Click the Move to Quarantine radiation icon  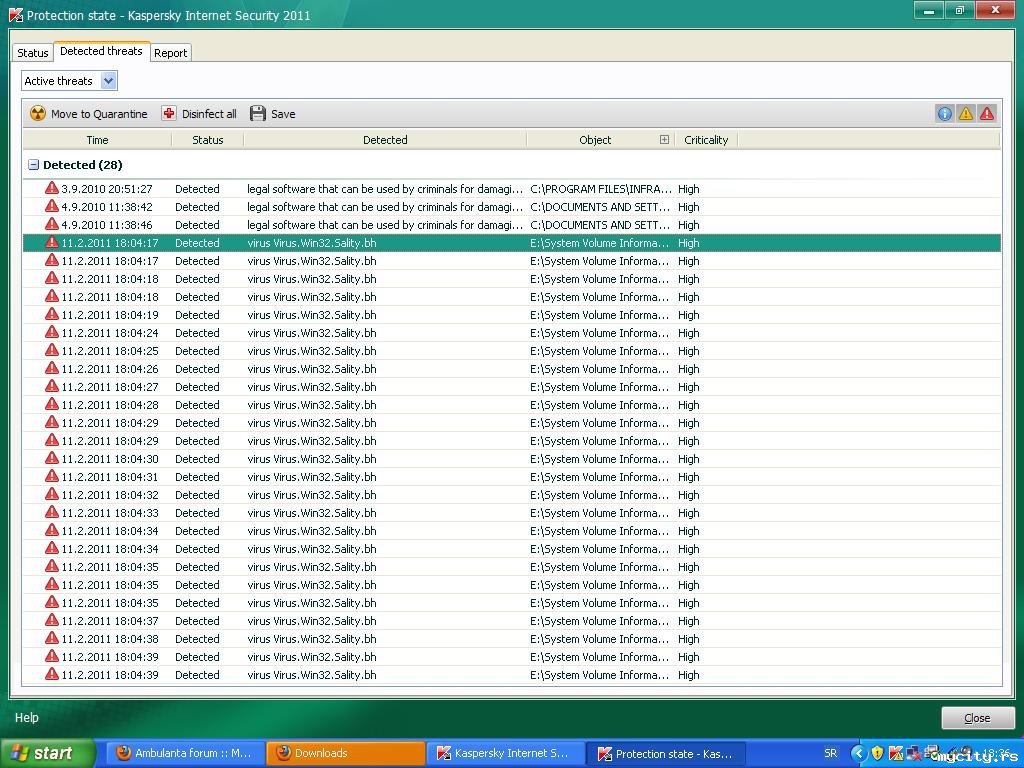[x=38, y=114]
